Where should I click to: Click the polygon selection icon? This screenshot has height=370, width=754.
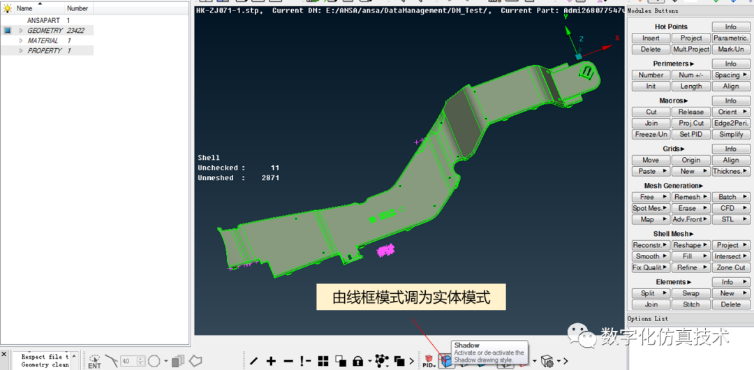[195, 360]
